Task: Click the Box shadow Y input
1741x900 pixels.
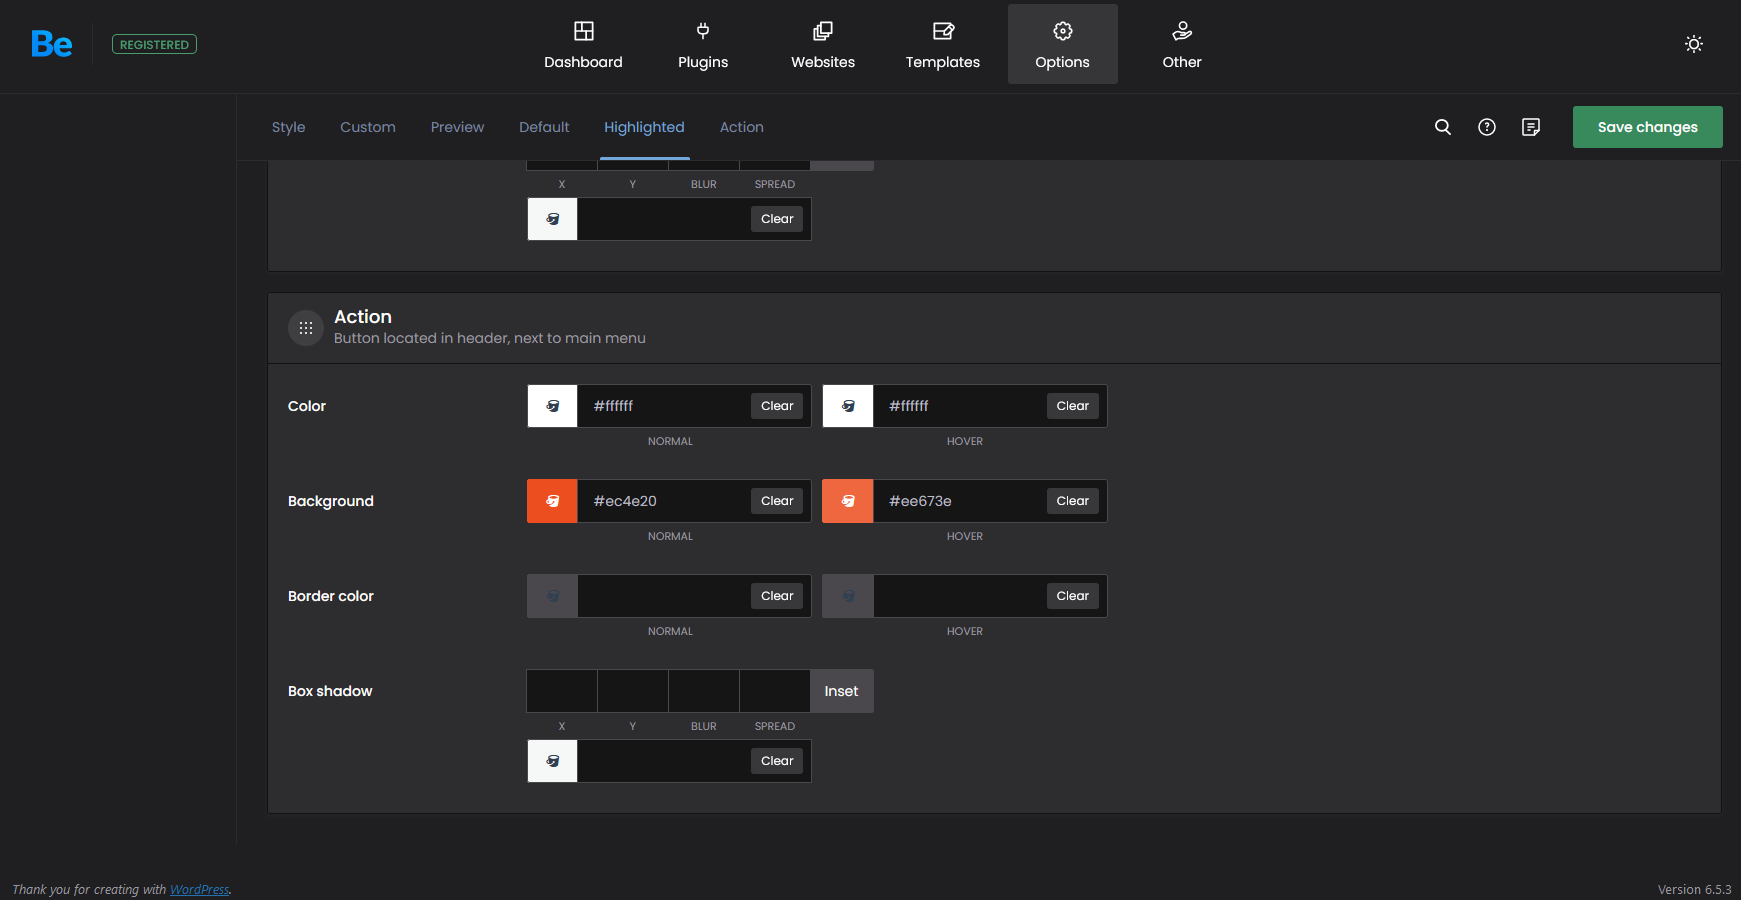Action: (x=633, y=691)
